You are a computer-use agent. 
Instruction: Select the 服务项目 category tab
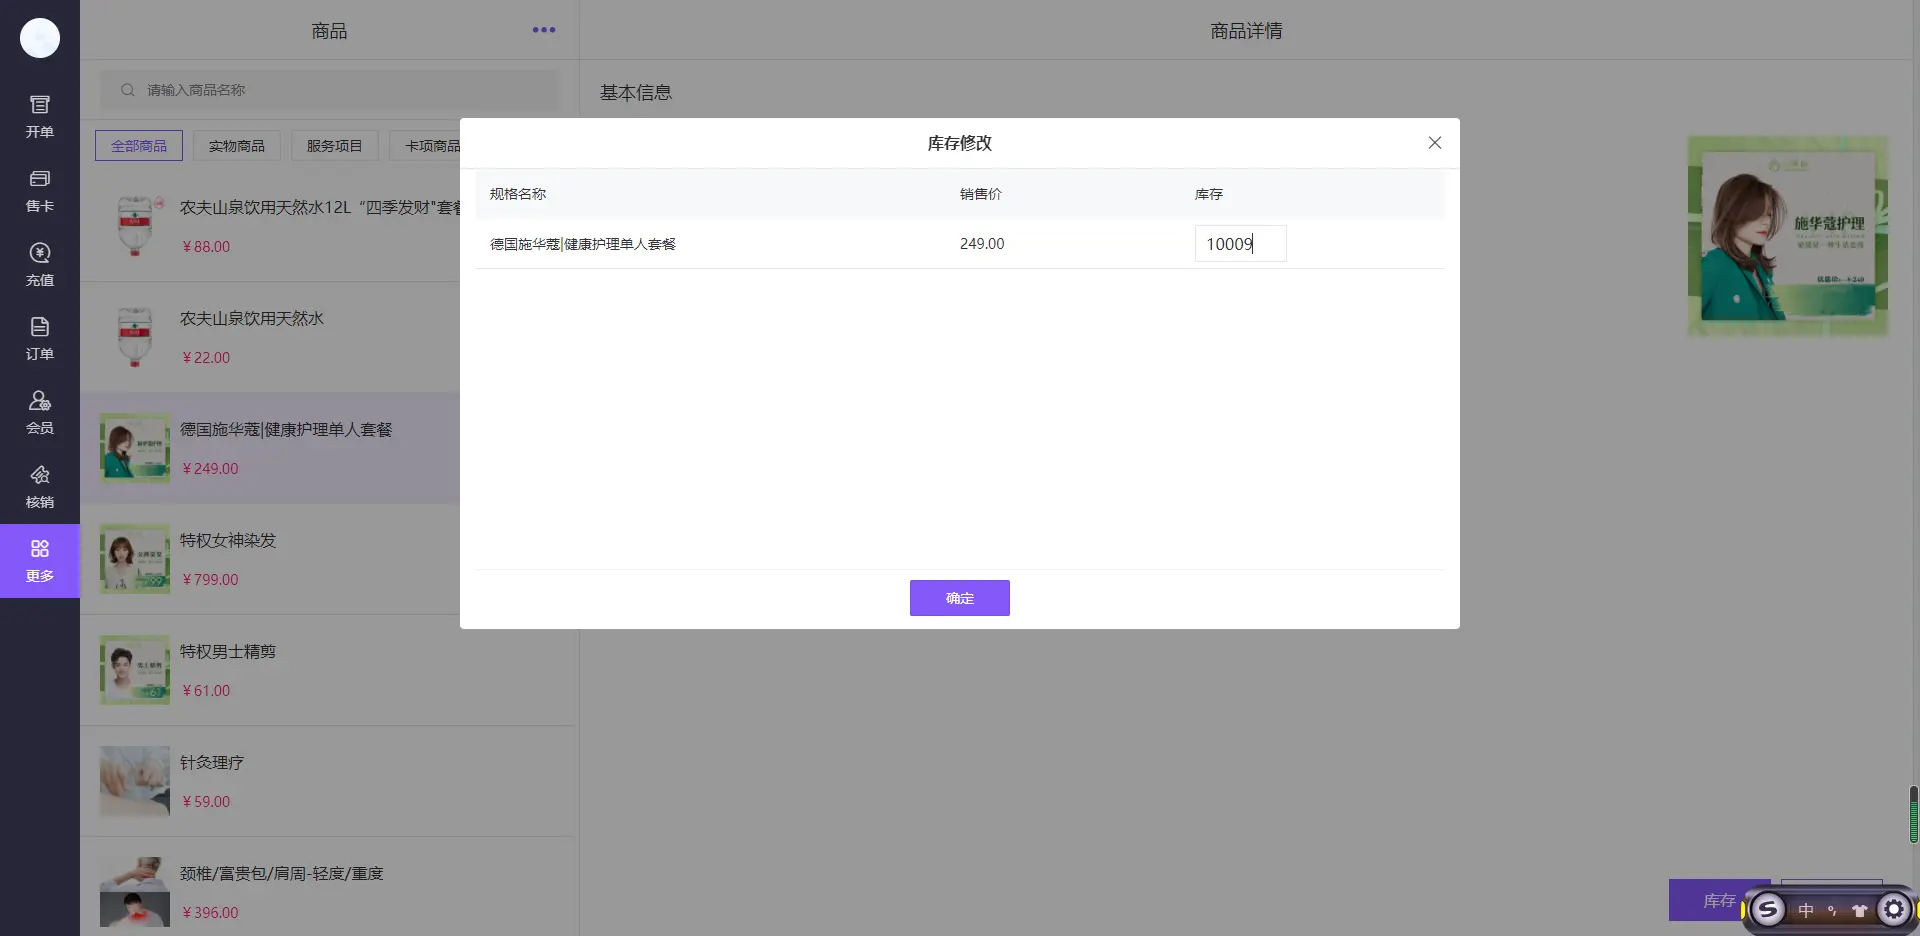pyautogui.click(x=334, y=146)
